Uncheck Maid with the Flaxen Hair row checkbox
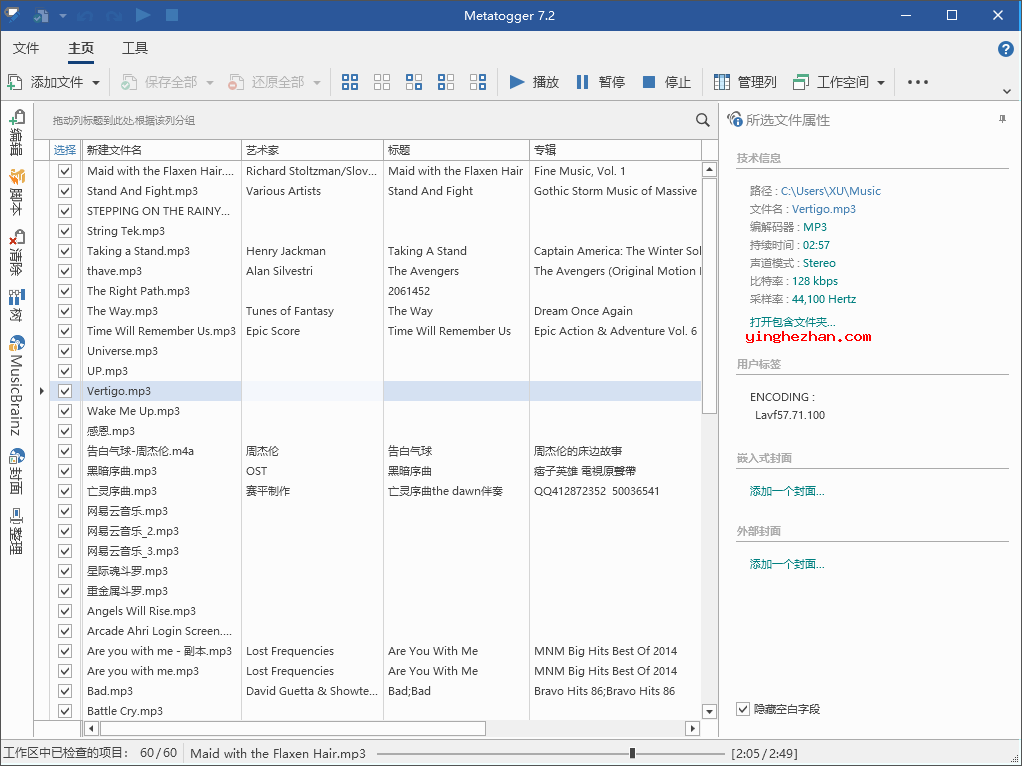Screen dimensions: 1022x766 (x=65, y=171)
